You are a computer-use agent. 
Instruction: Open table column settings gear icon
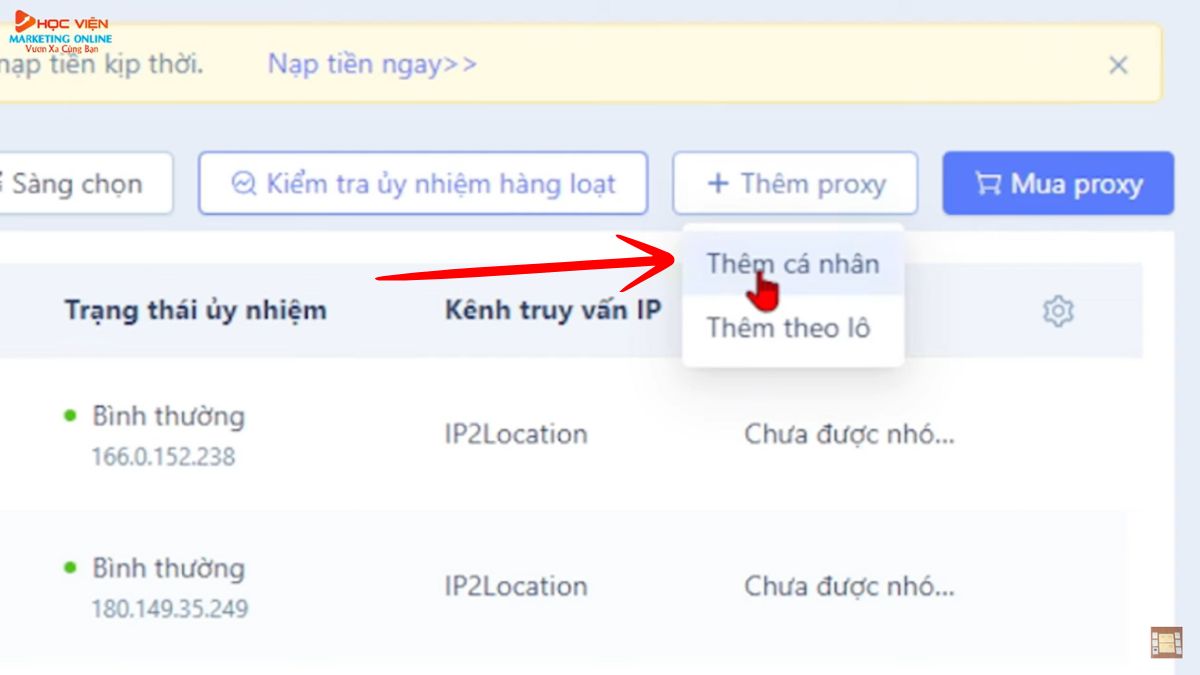(x=1057, y=311)
